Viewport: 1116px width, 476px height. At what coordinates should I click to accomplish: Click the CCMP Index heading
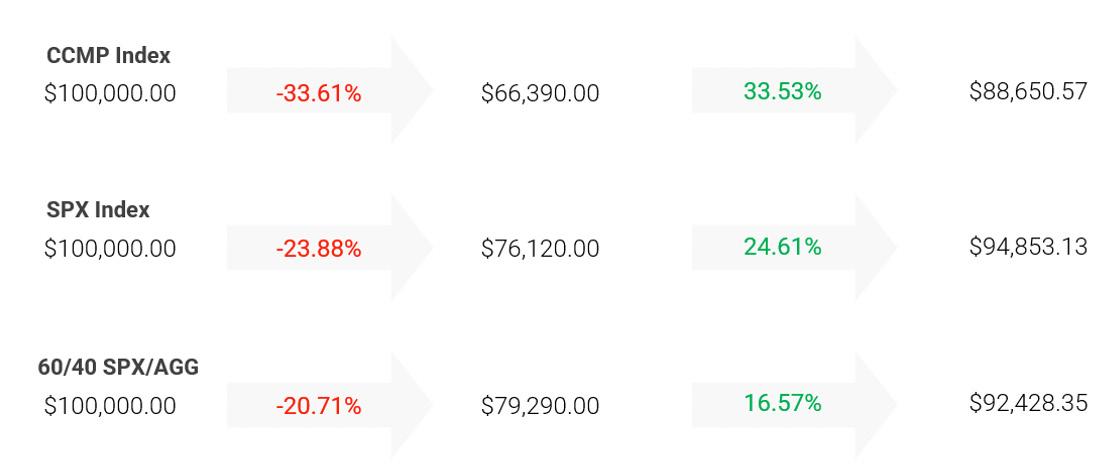click(108, 55)
